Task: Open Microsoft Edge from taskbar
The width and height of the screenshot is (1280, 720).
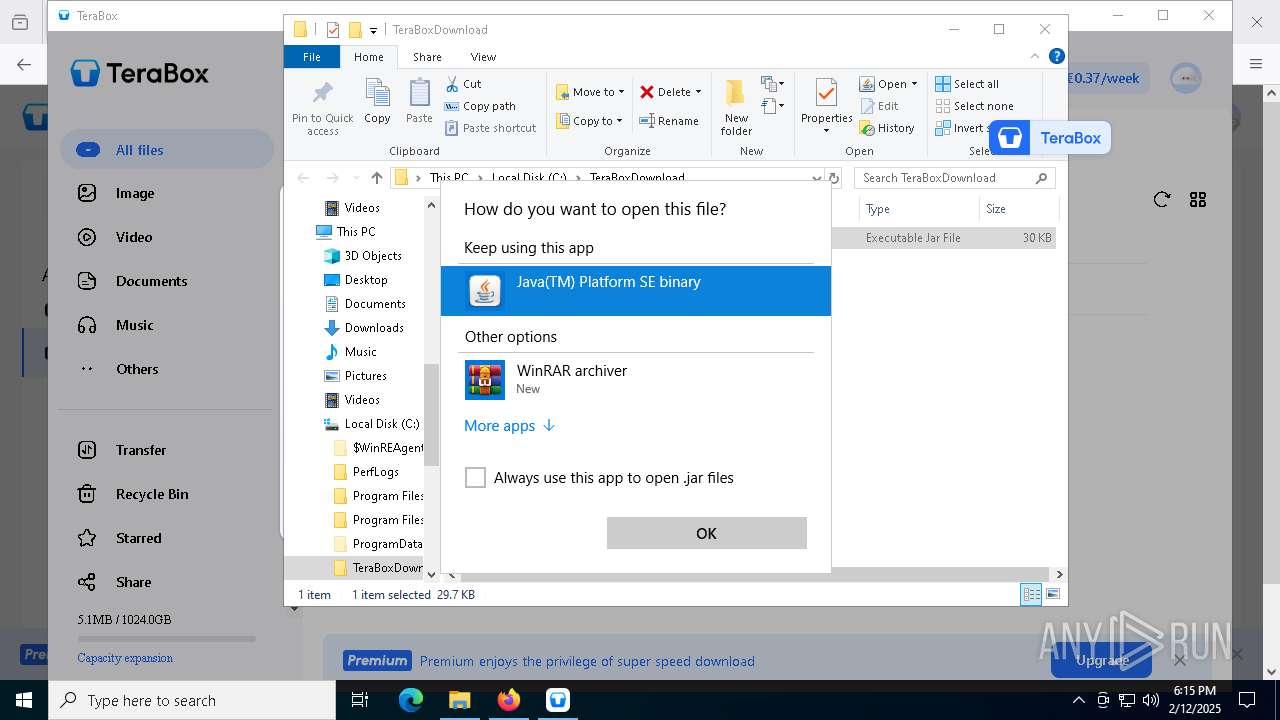Action: pos(411,700)
